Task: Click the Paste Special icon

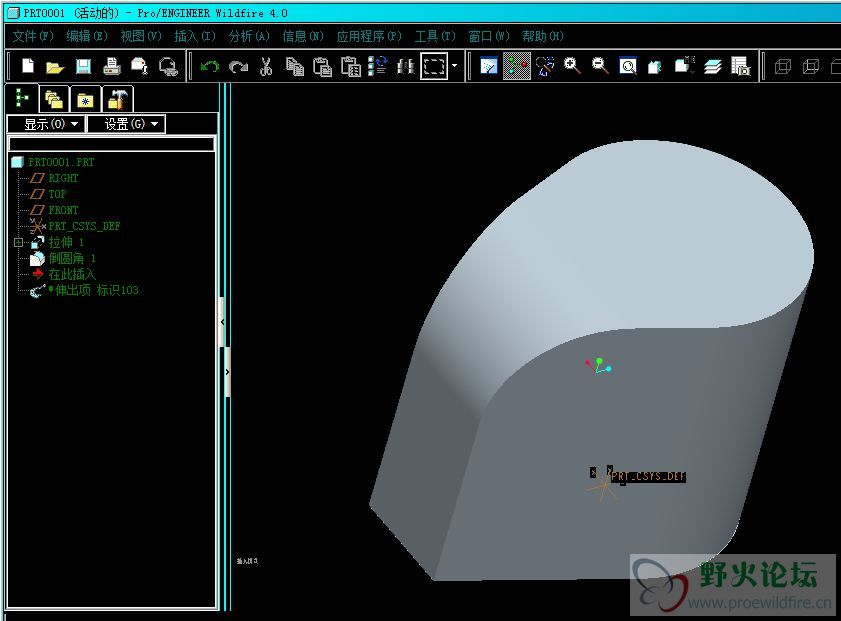Action: pyautogui.click(x=351, y=66)
